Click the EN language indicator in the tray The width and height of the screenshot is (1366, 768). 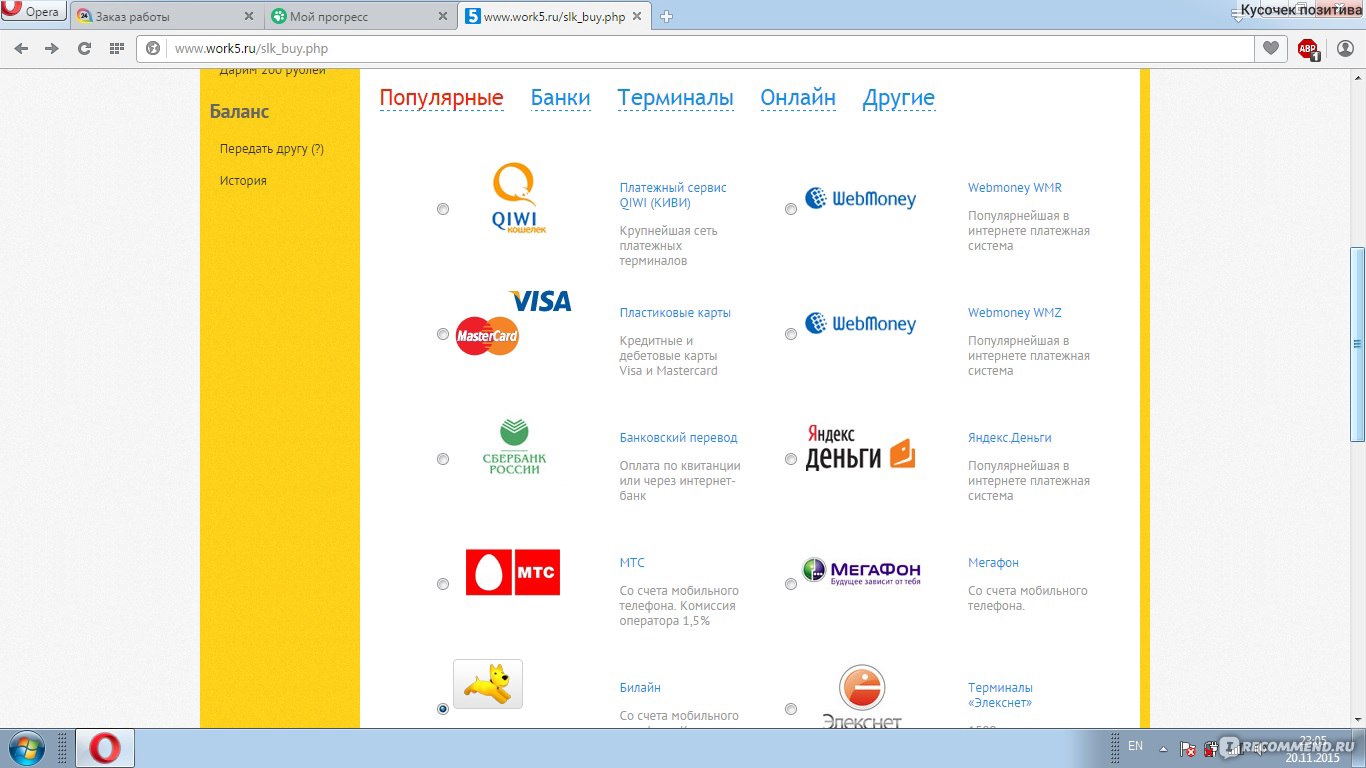coord(1135,746)
